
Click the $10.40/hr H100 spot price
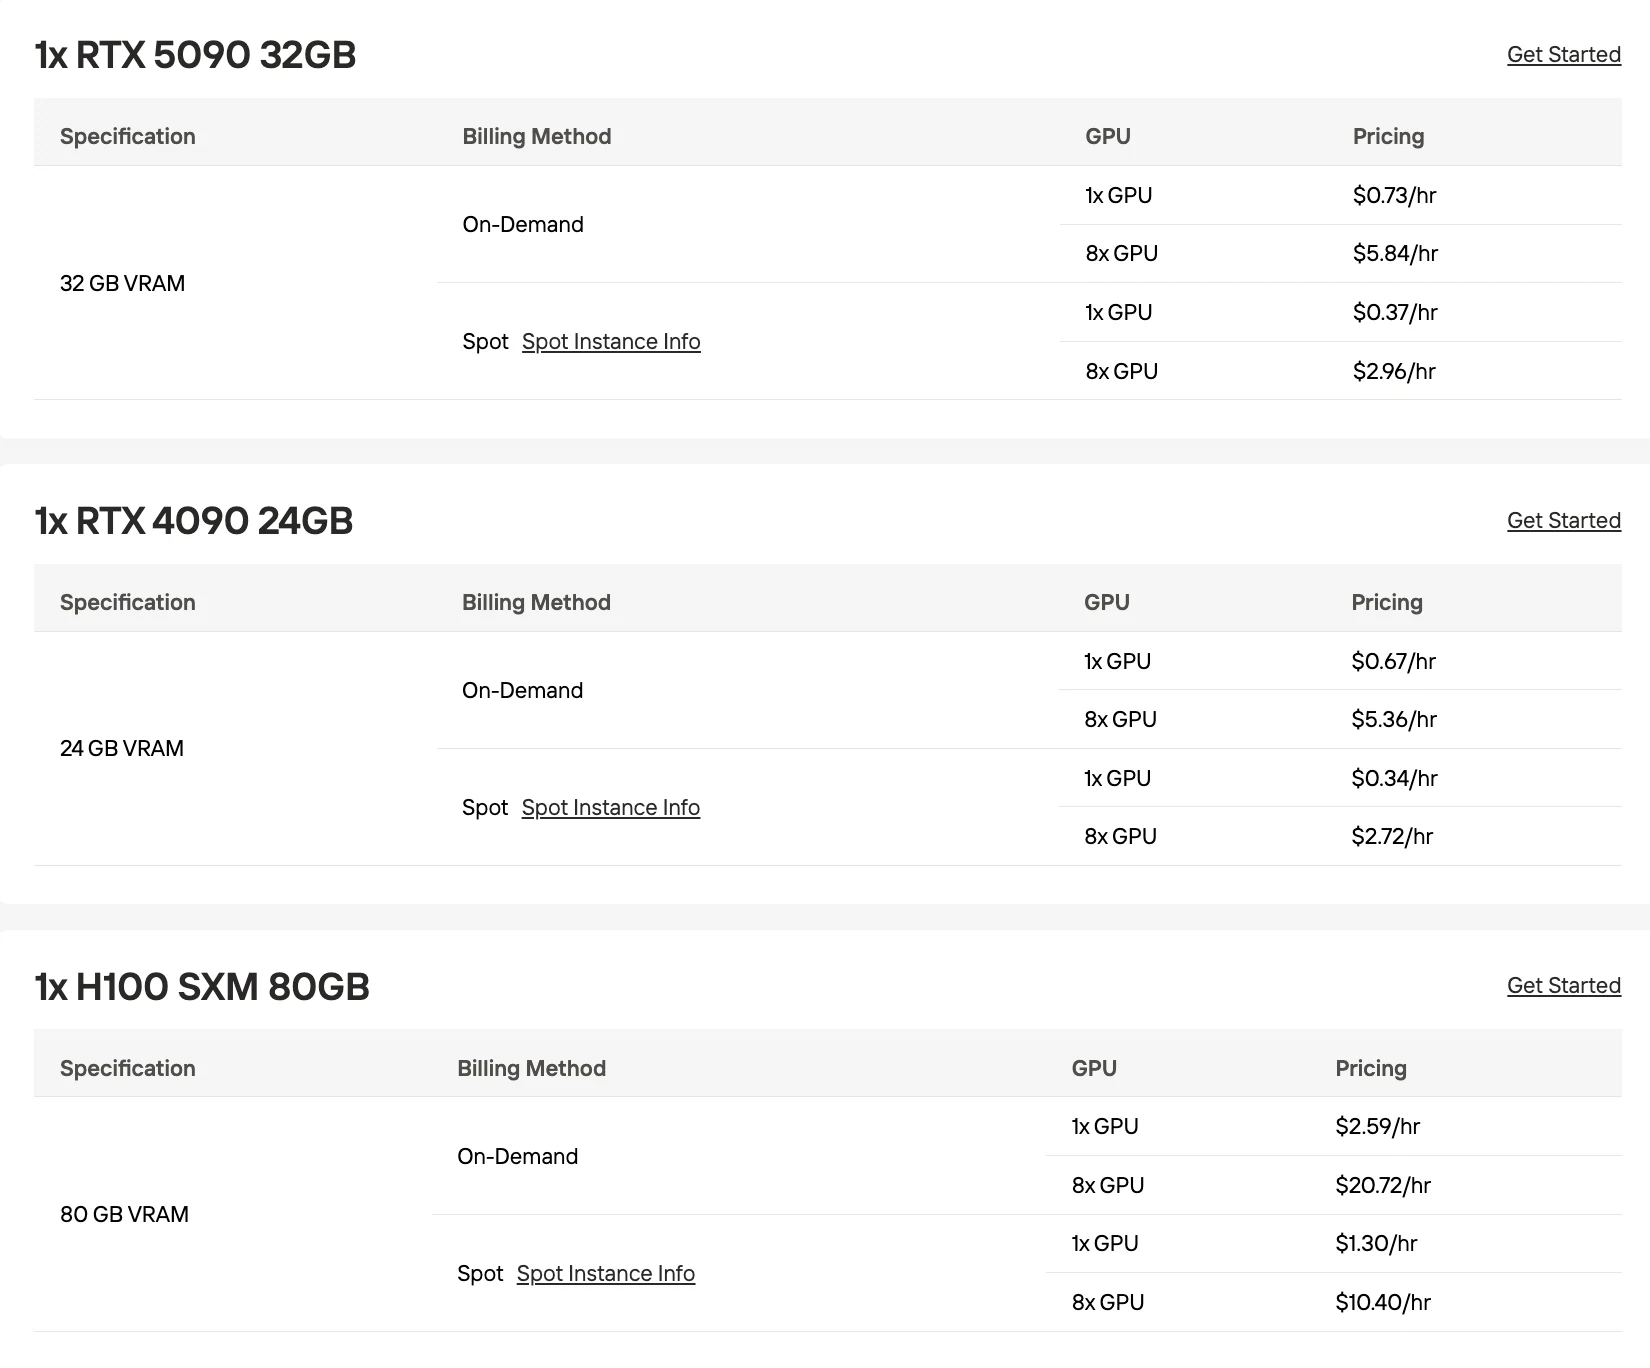(1383, 1303)
